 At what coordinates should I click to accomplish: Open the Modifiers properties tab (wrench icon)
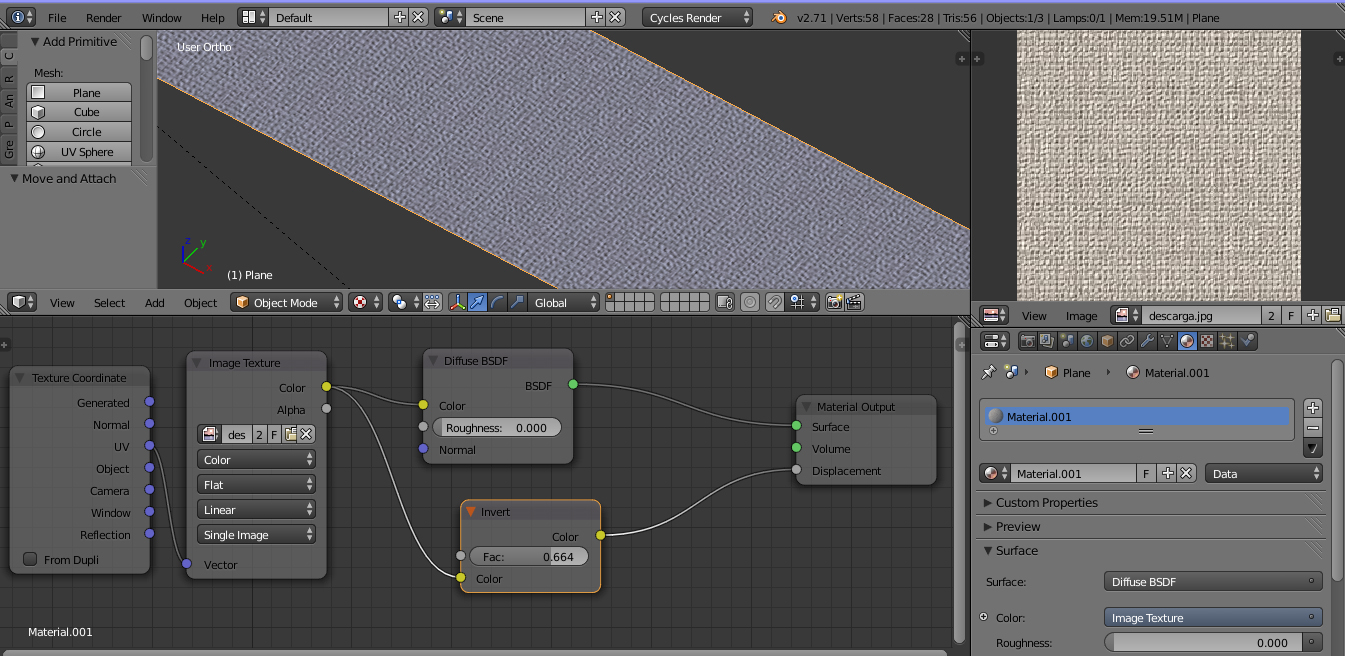pos(1147,341)
